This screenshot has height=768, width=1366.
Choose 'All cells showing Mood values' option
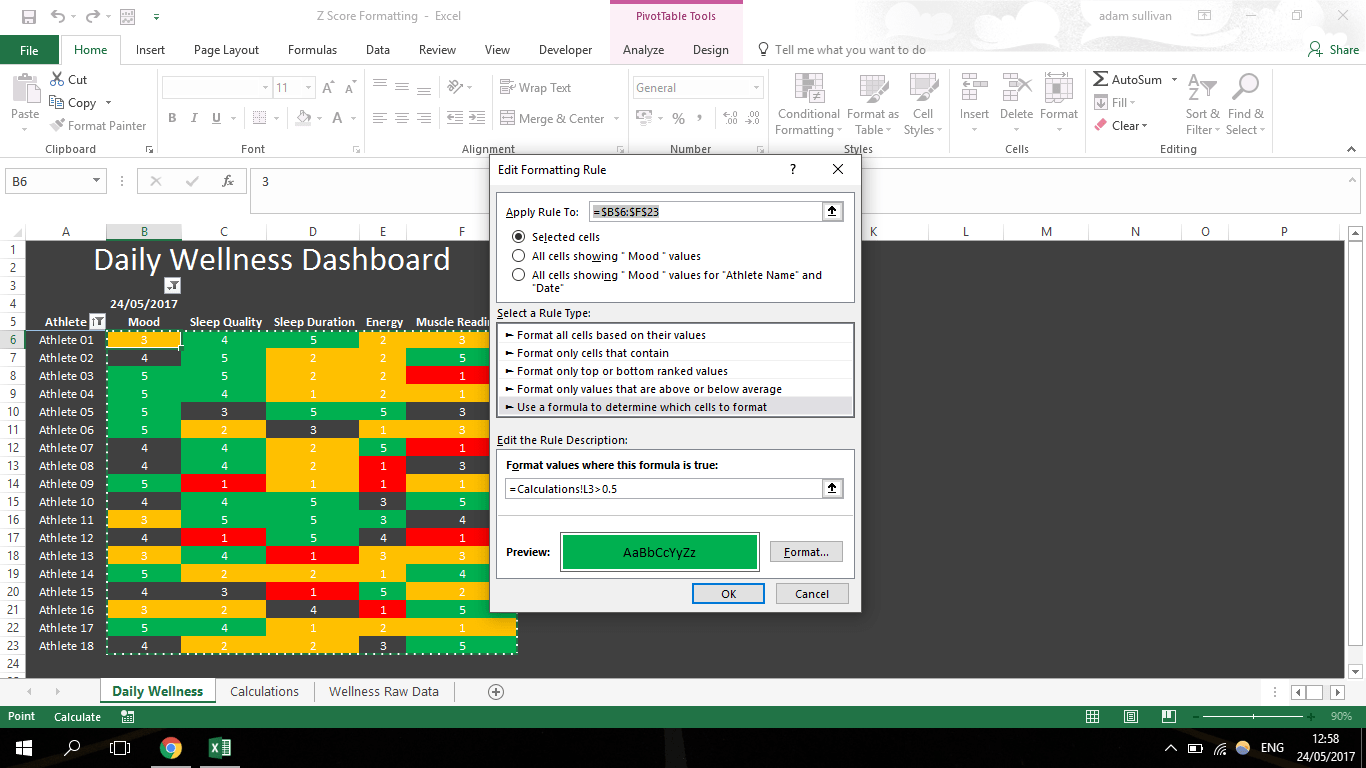518,256
